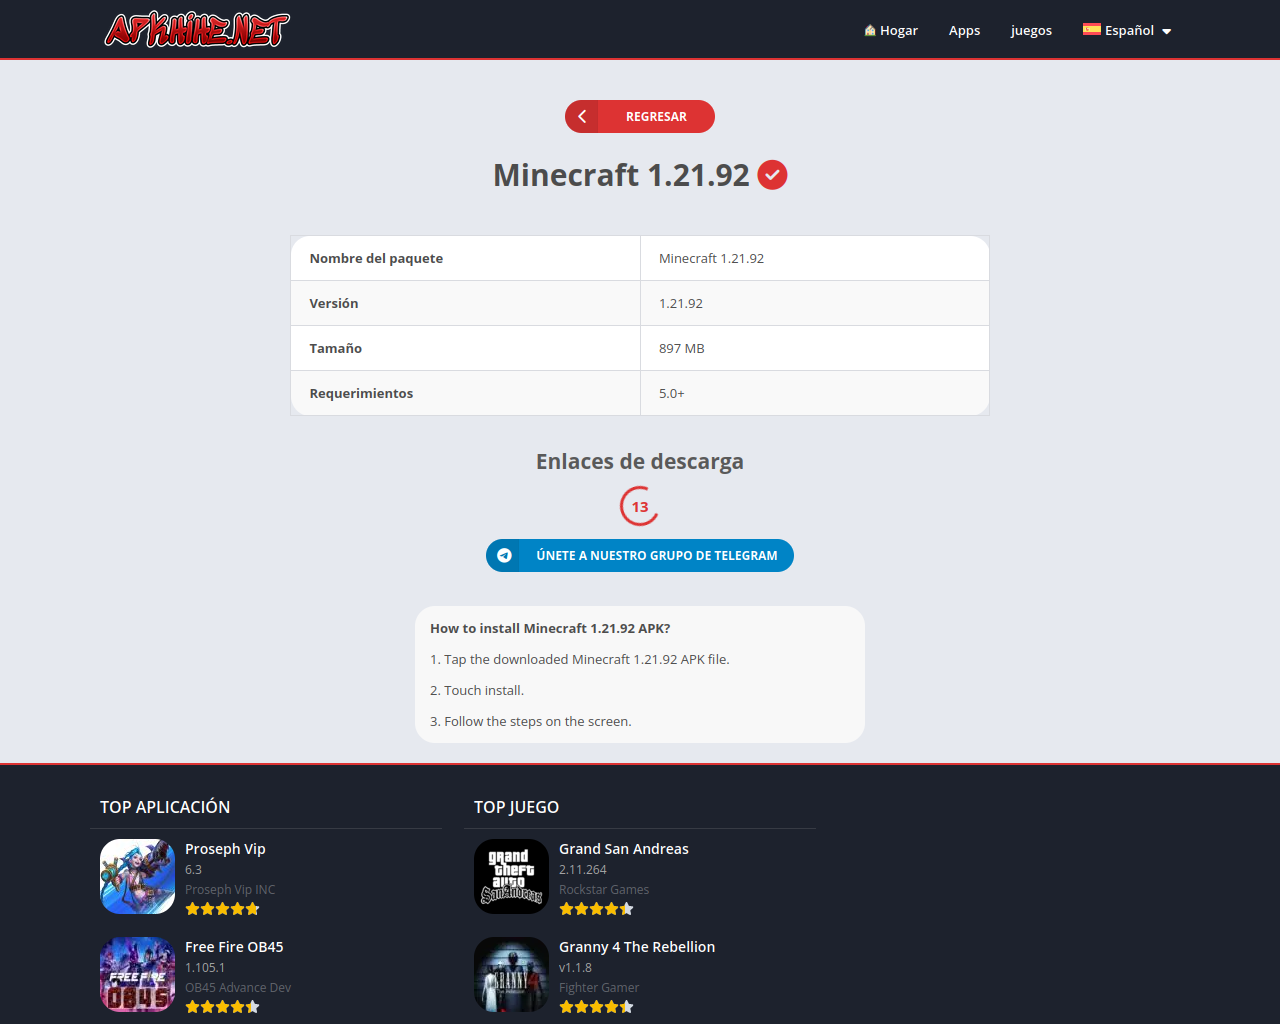Click version v1.1.8 under Granny 4
The height and width of the screenshot is (1024, 1280).
(x=575, y=967)
